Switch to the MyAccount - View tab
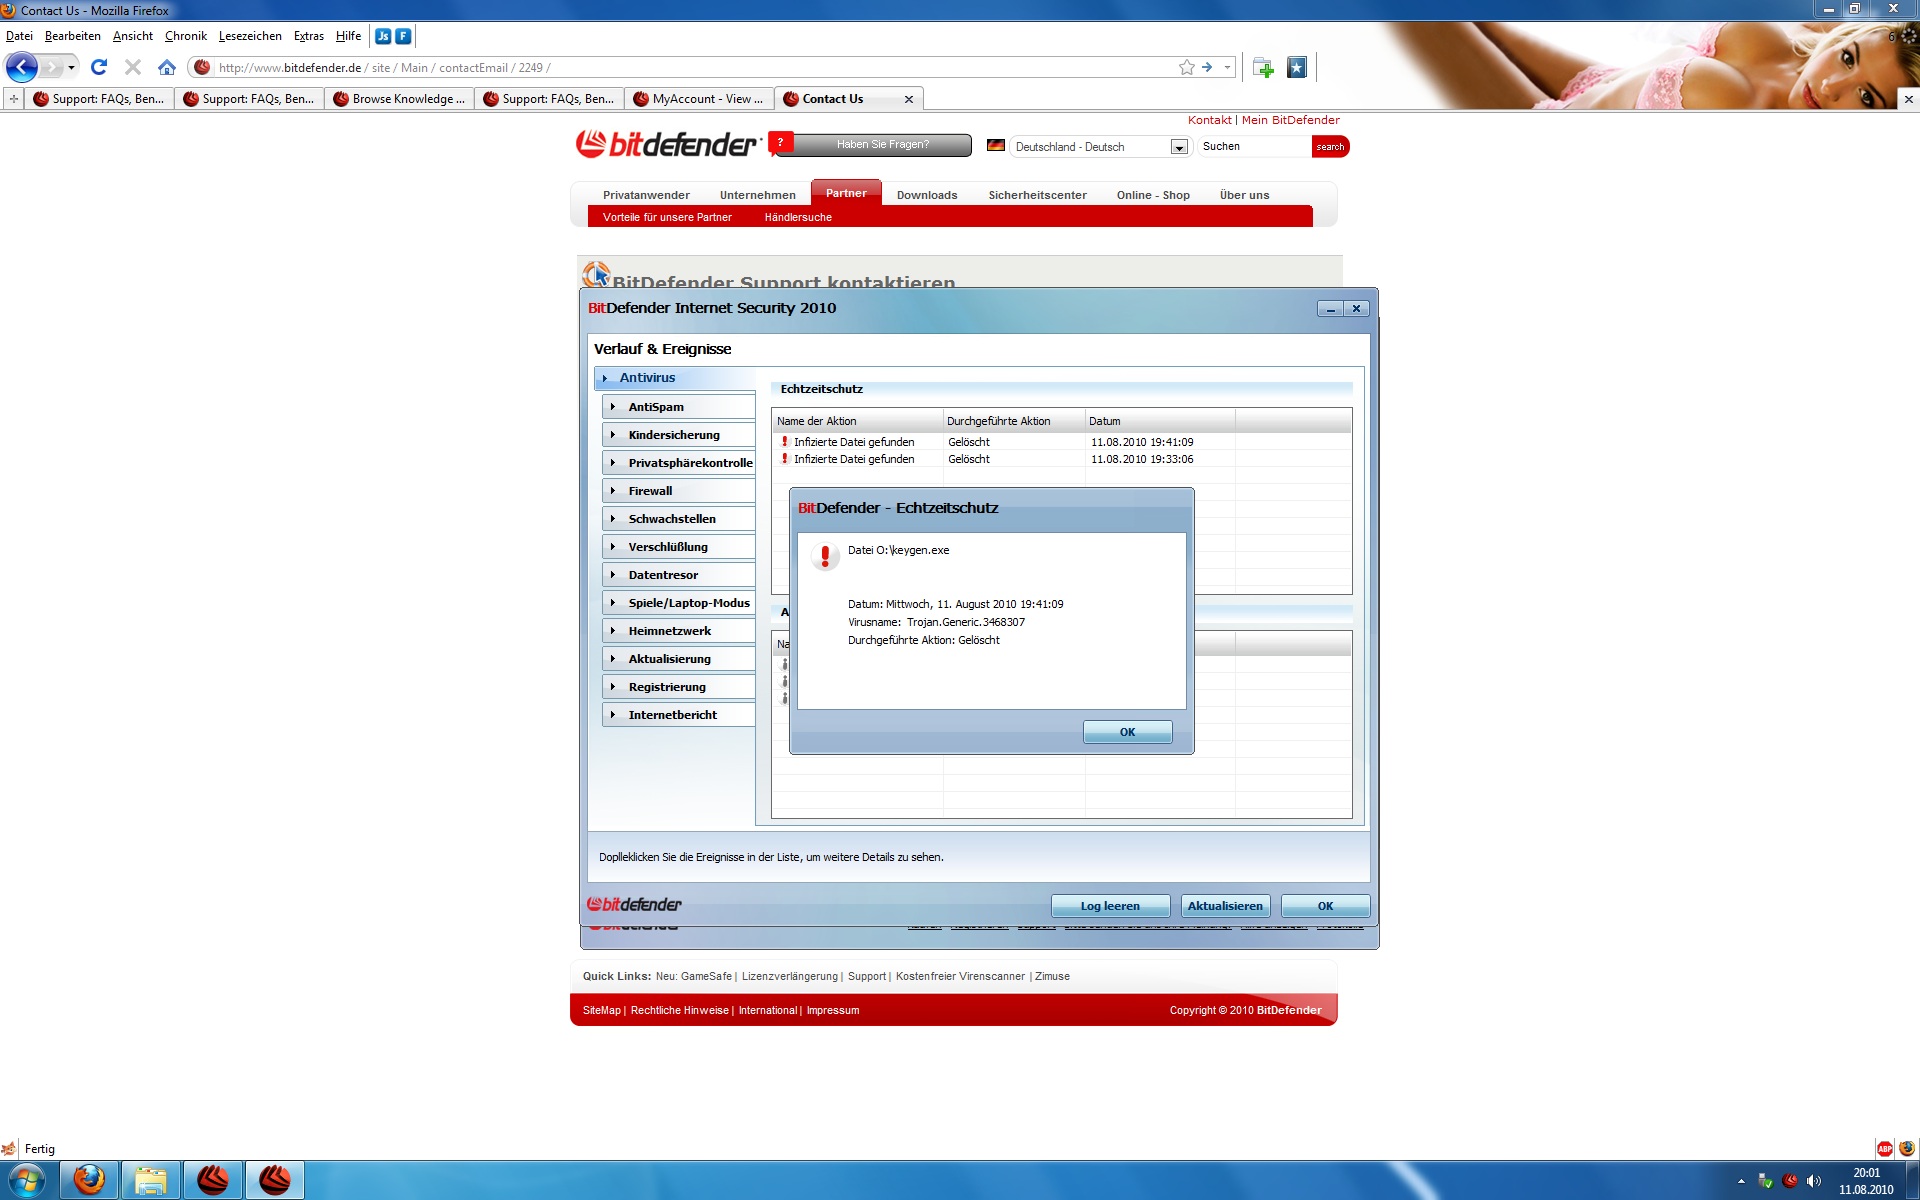1920x1200 pixels. [x=698, y=99]
